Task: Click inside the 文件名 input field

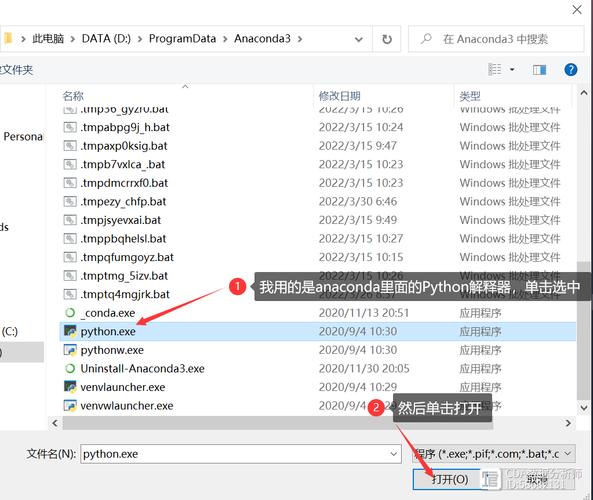Action: click(x=241, y=454)
